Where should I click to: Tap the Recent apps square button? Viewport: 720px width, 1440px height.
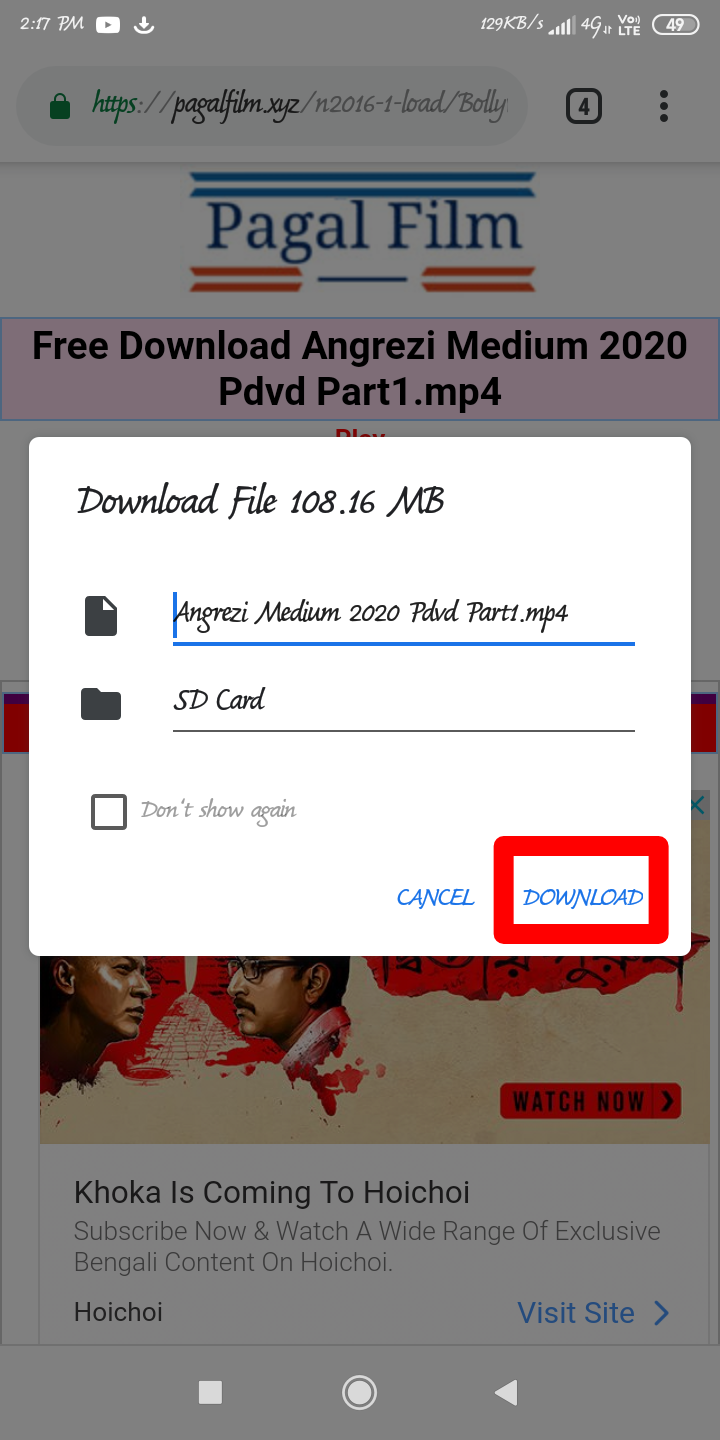pyautogui.click(x=211, y=1392)
